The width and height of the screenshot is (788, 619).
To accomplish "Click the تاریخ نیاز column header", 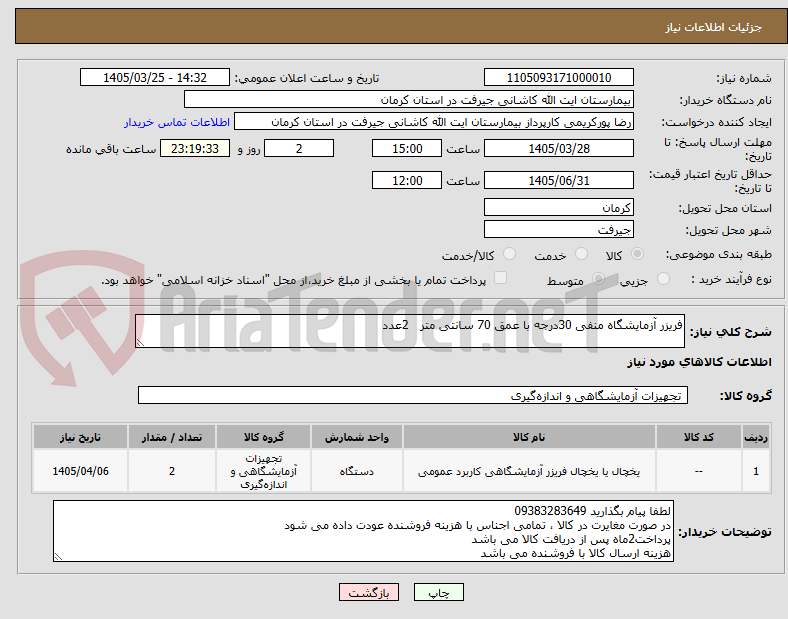I will tap(80, 437).
